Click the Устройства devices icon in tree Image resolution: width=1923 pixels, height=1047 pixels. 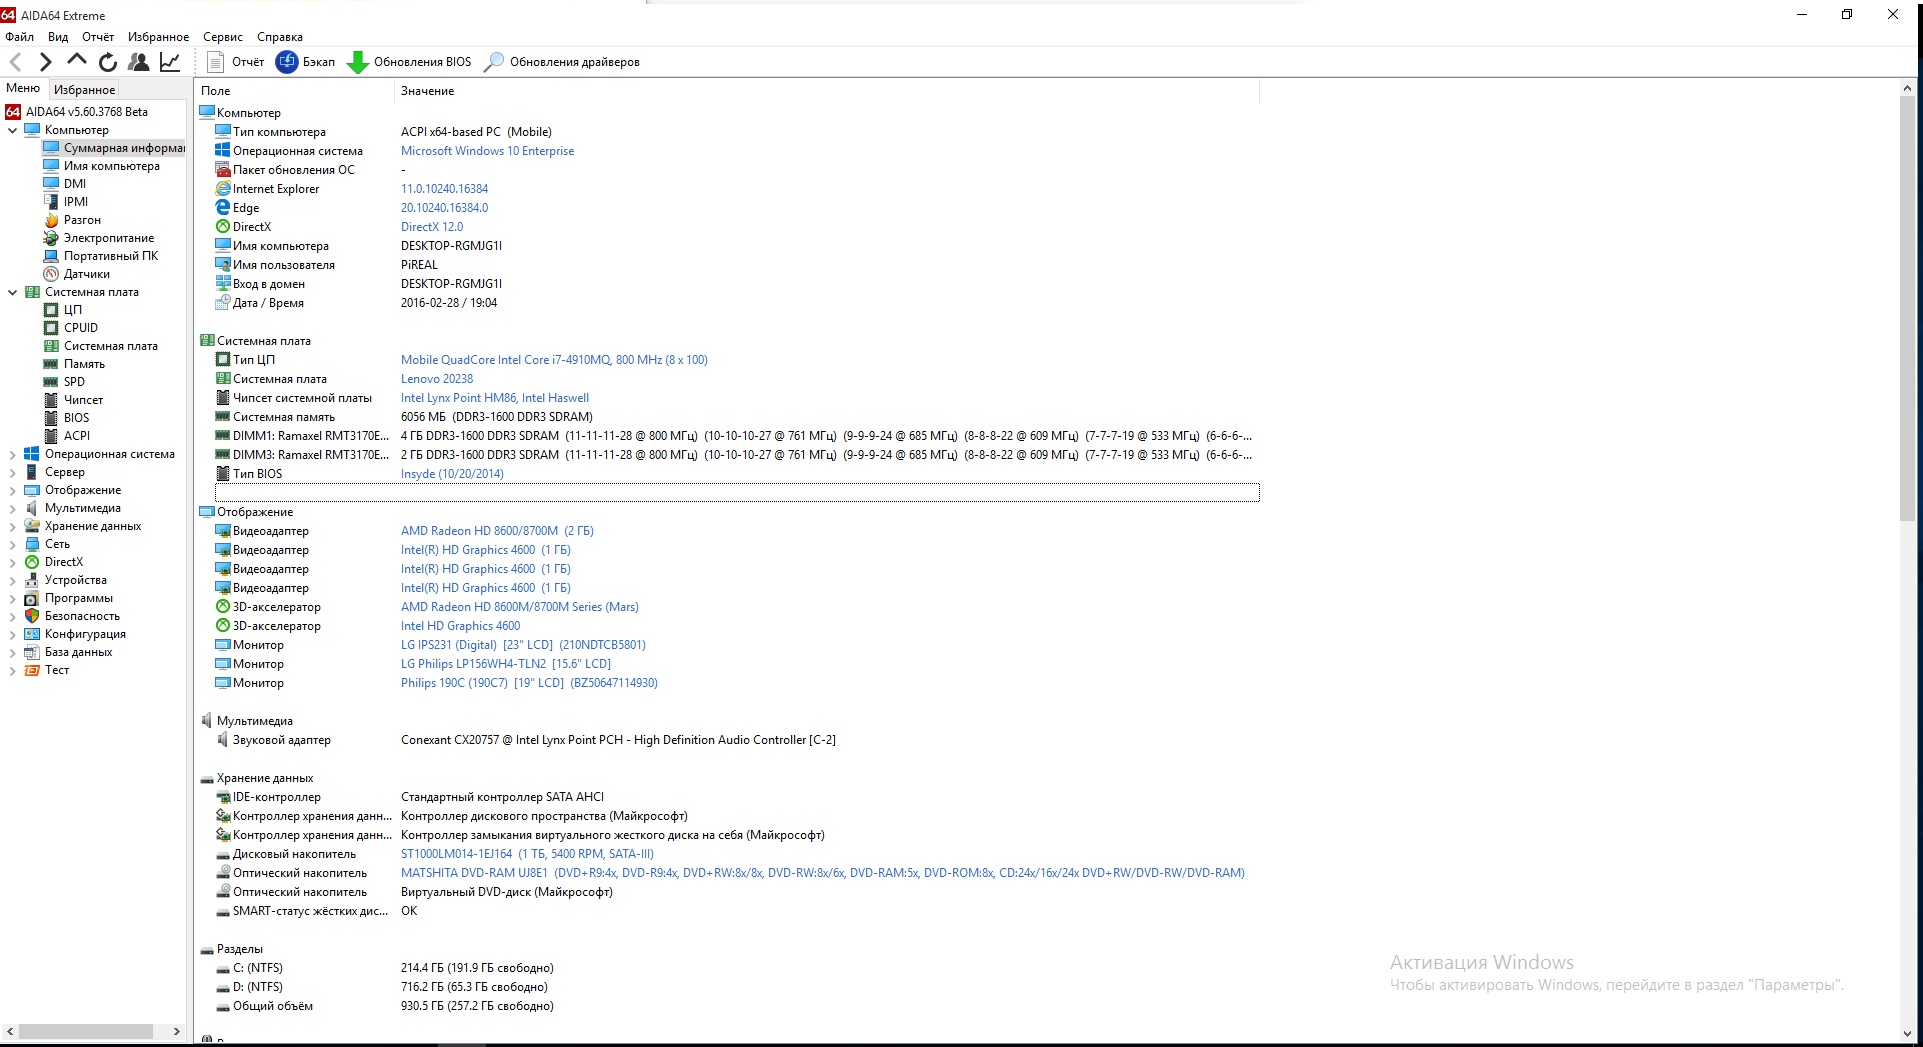pos(32,580)
